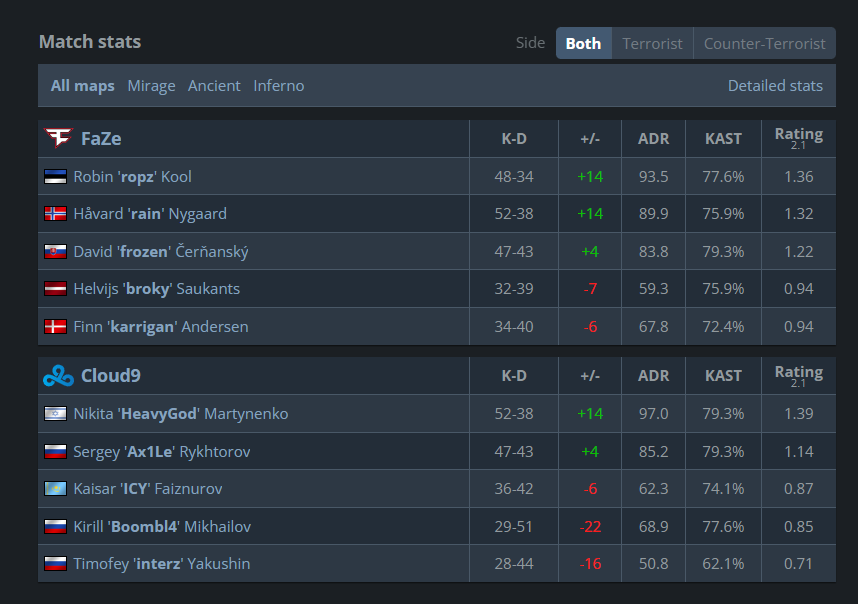Click the Russian flag beside Ax1Le
This screenshot has width=858, height=604.
point(55,451)
